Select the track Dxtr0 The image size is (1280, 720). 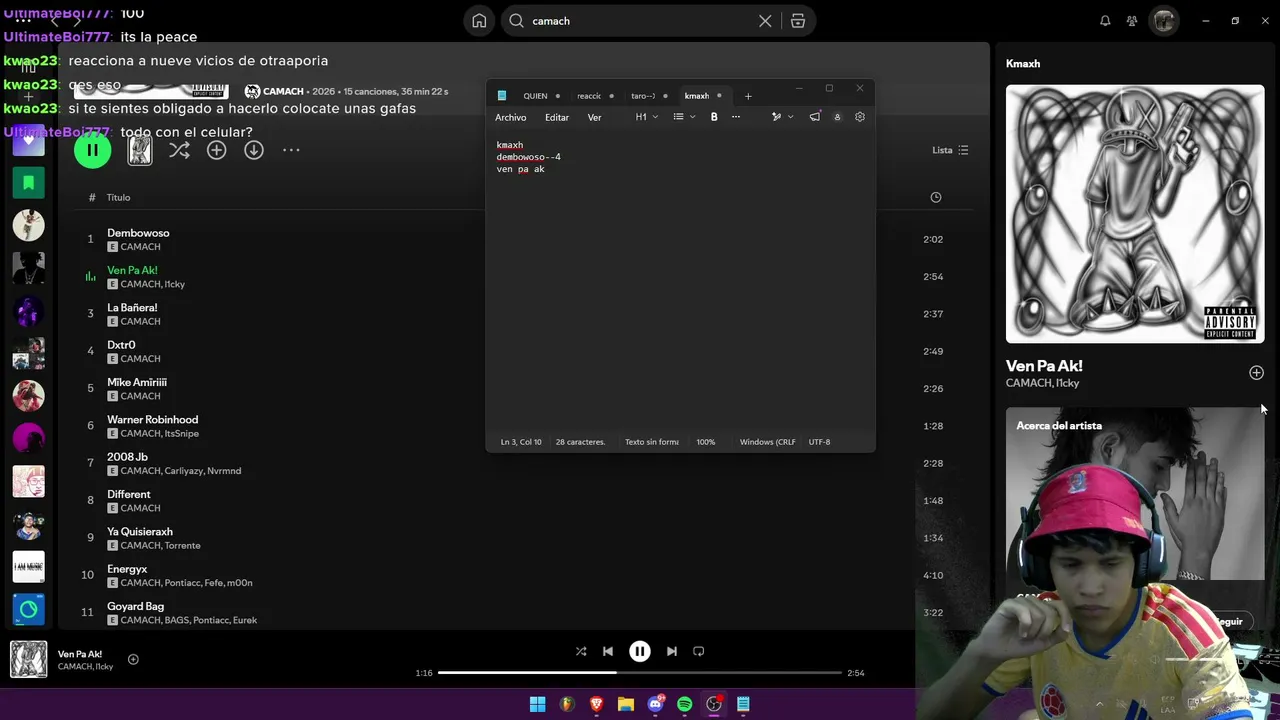click(121, 345)
